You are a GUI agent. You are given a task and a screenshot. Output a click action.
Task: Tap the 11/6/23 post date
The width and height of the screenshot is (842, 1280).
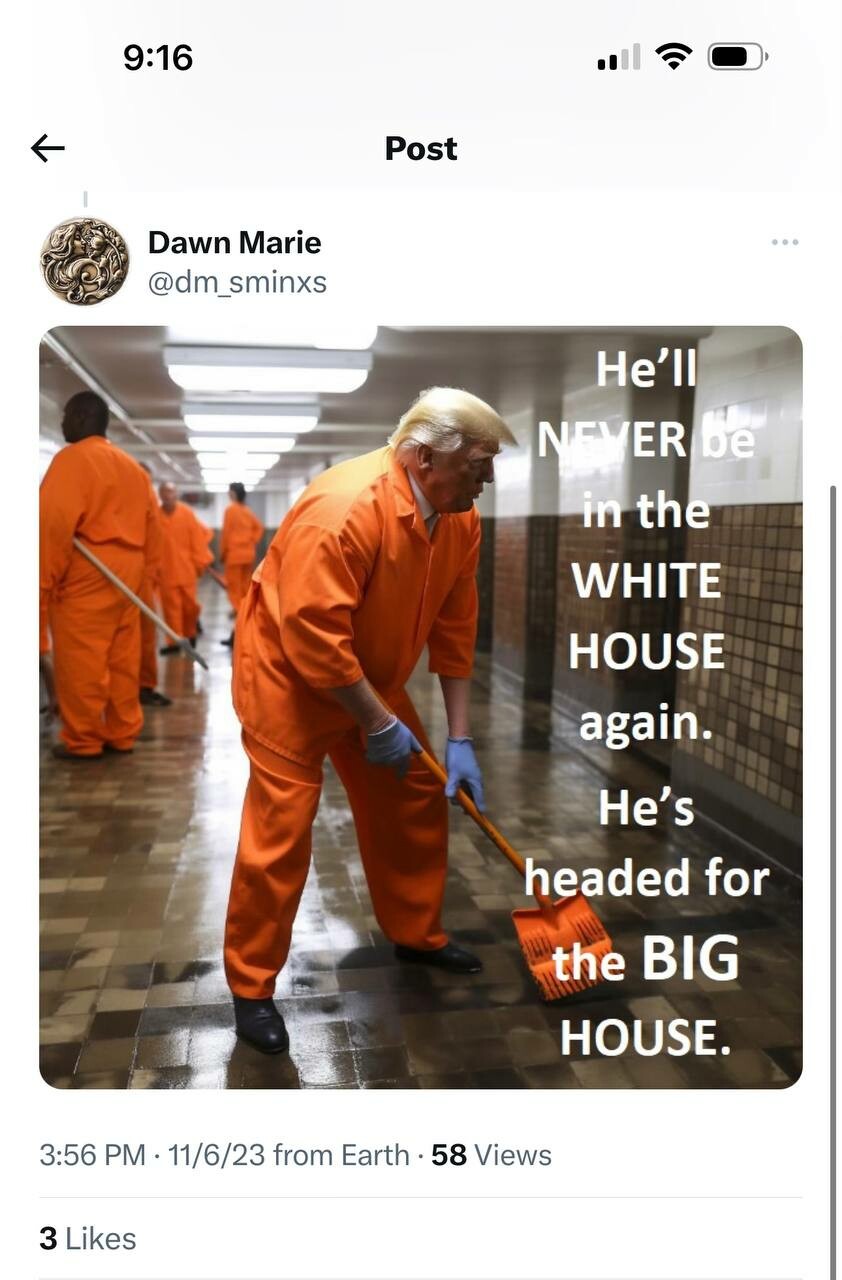(x=216, y=1155)
